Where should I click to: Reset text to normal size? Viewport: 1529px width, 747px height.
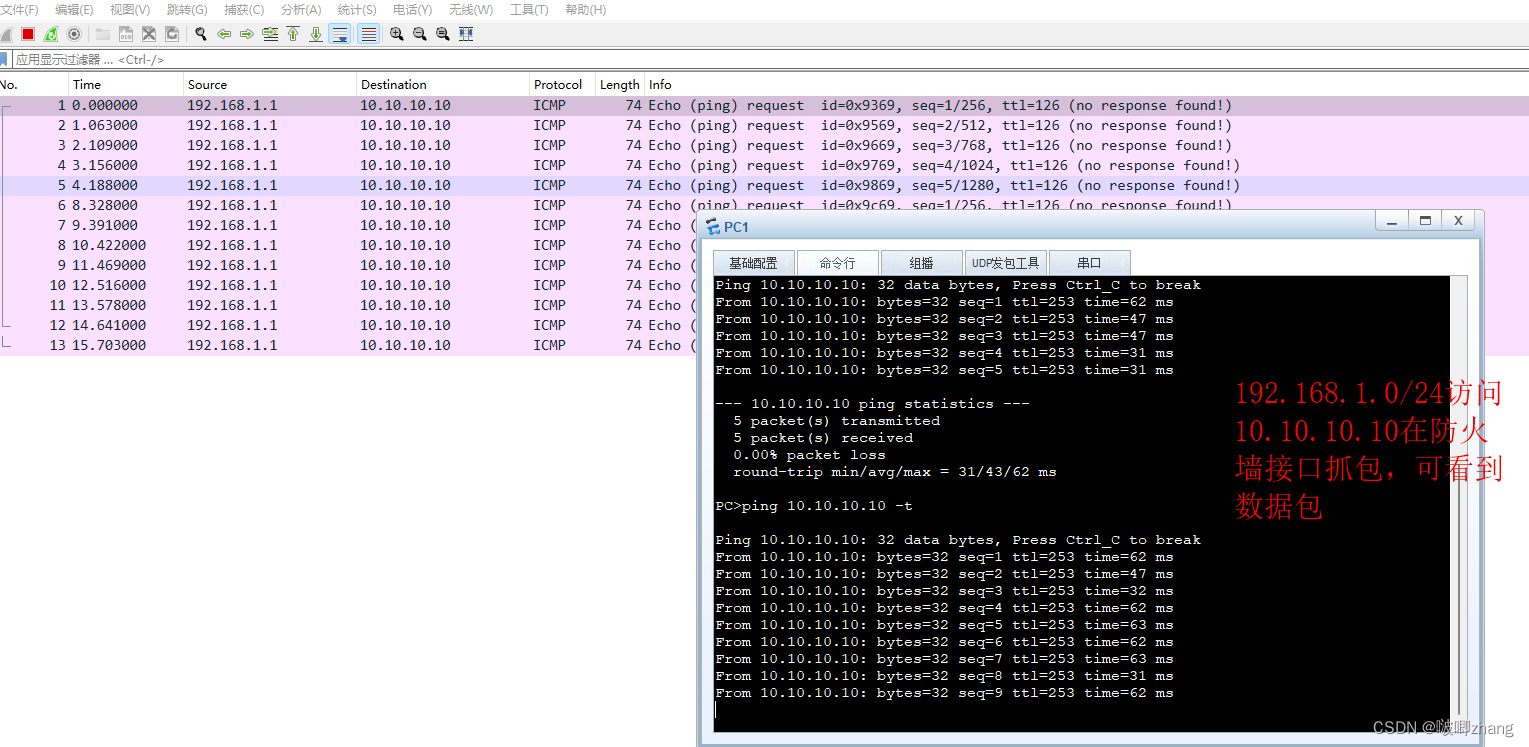(x=443, y=34)
